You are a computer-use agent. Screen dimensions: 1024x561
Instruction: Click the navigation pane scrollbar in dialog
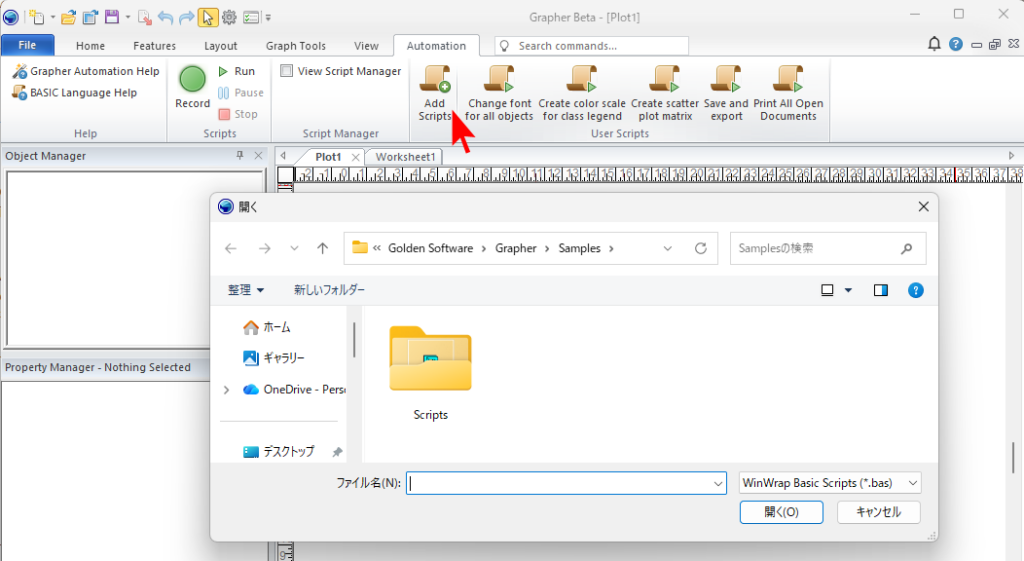click(354, 340)
